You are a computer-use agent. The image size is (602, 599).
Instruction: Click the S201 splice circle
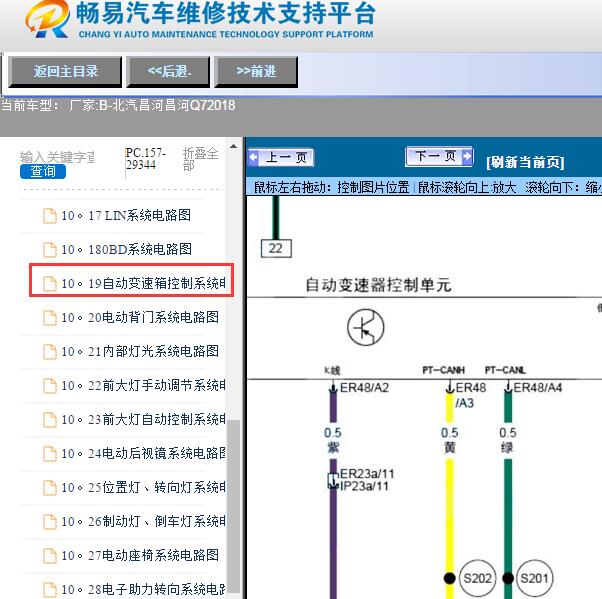[534, 578]
